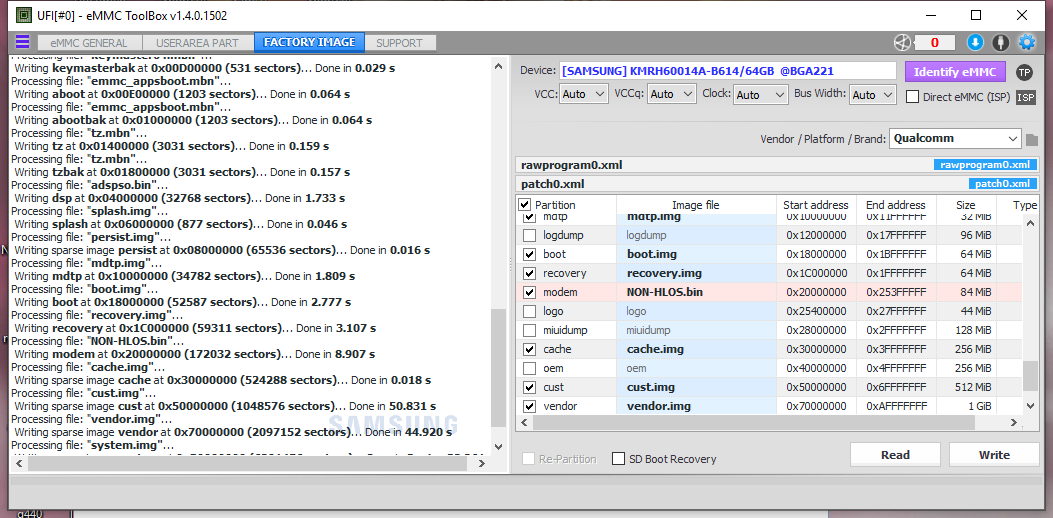Screen dimensions: 1053x518
Task: Click the log horizontal scroll left arrow
Action: (18, 463)
